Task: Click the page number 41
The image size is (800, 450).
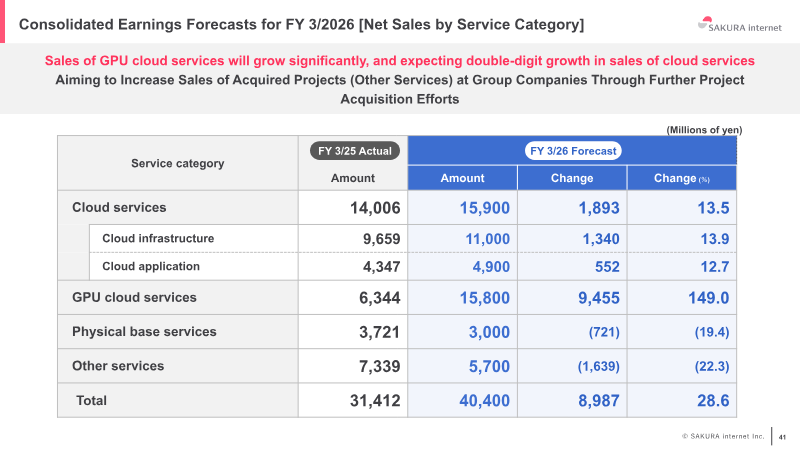Action: [x=782, y=437]
